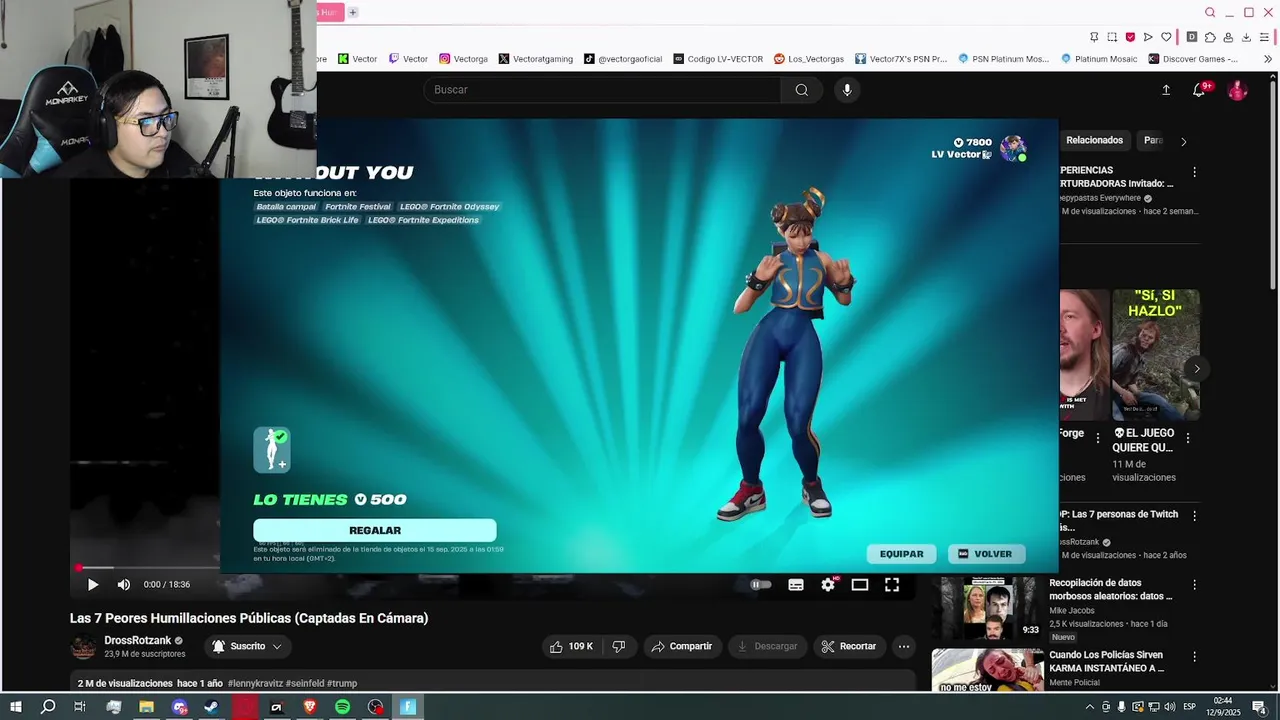Like the video with 109 K likes
The height and width of the screenshot is (720, 1280).
tap(571, 647)
